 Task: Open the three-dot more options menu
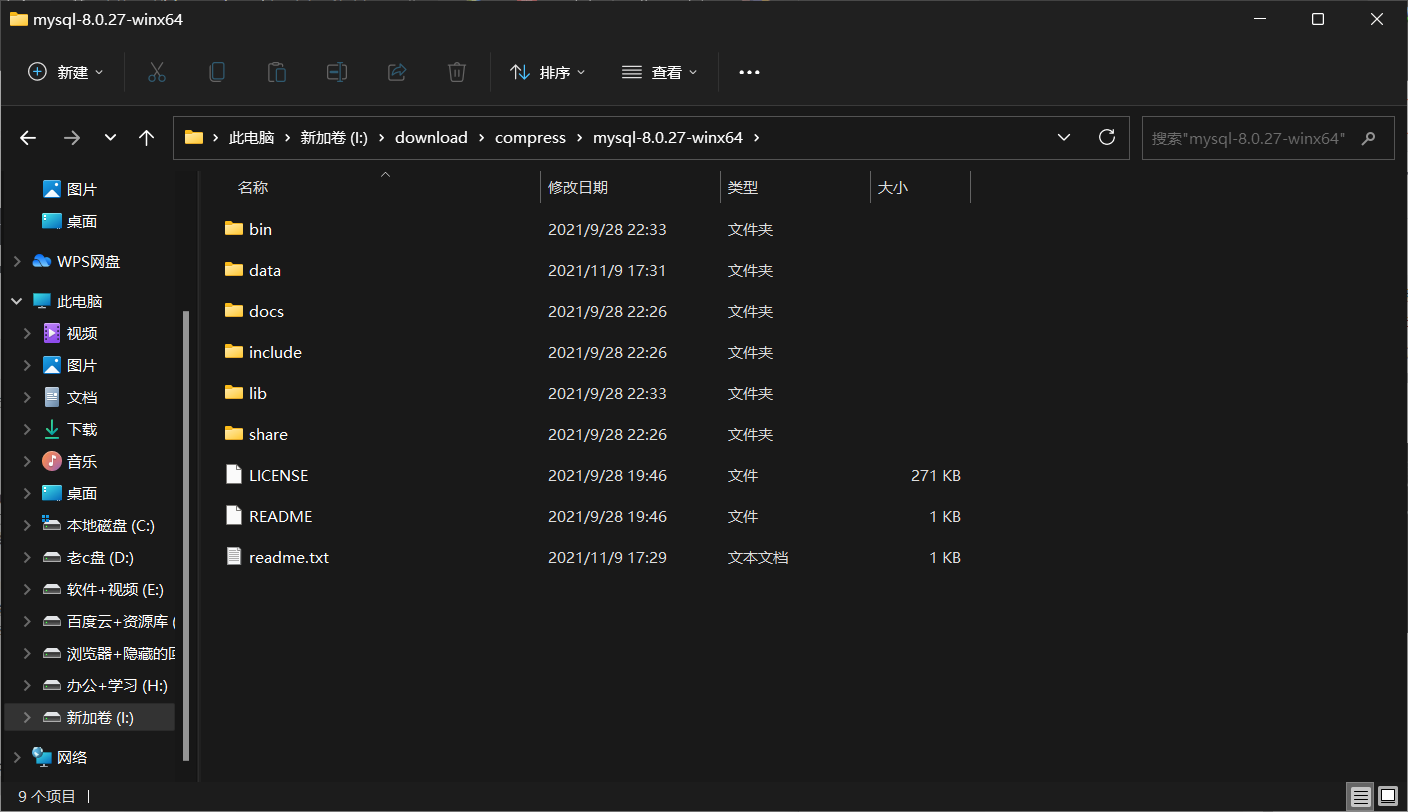pos(749,72)
